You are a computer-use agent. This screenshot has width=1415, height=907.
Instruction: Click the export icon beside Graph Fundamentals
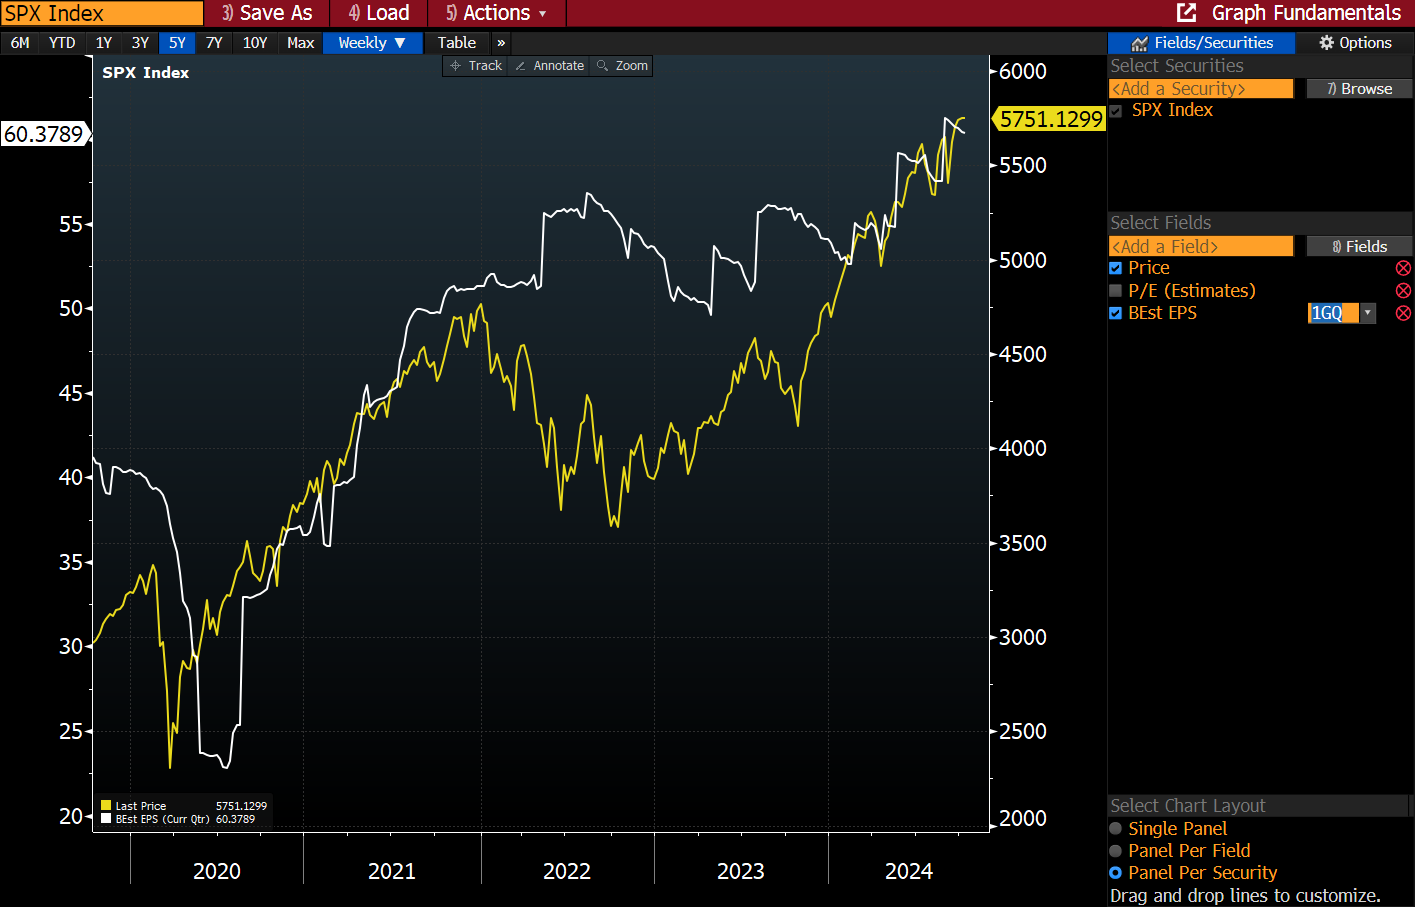(x=1186, y=13)
